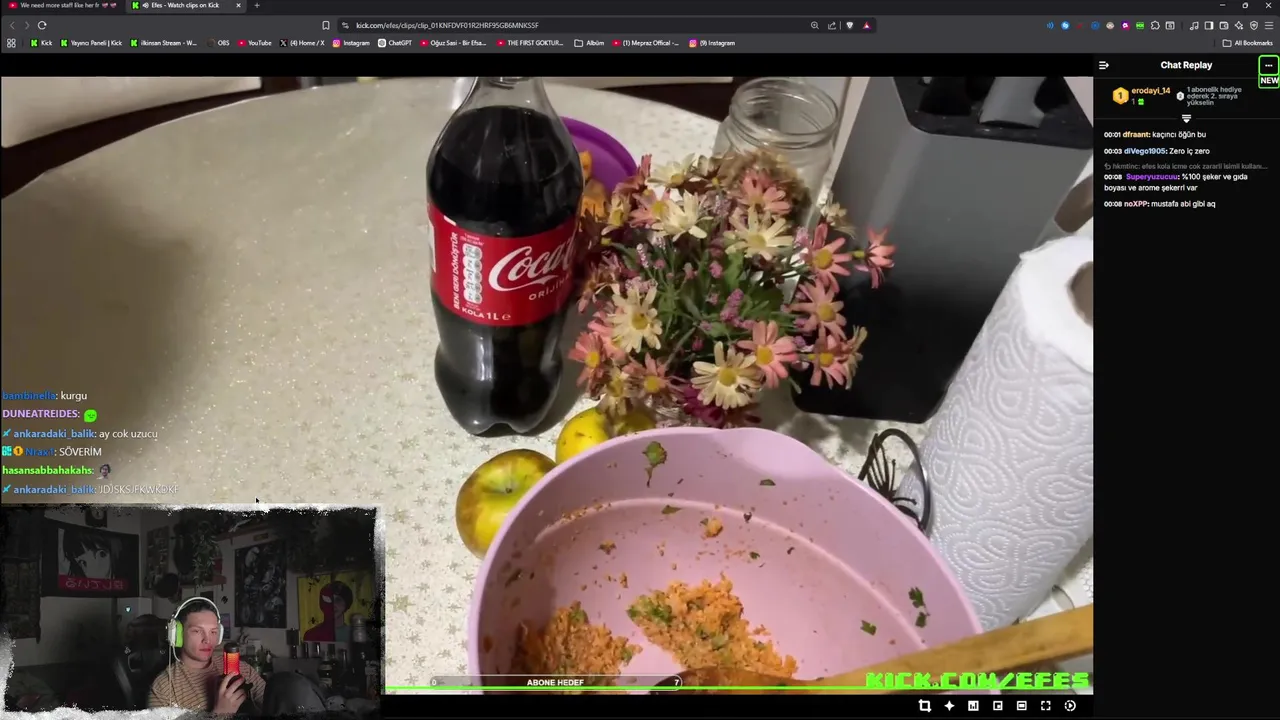1280x720 pixels.
Task: Collapse the Chat Replay panel arrow icon
Action: [x=1104, y=65]
